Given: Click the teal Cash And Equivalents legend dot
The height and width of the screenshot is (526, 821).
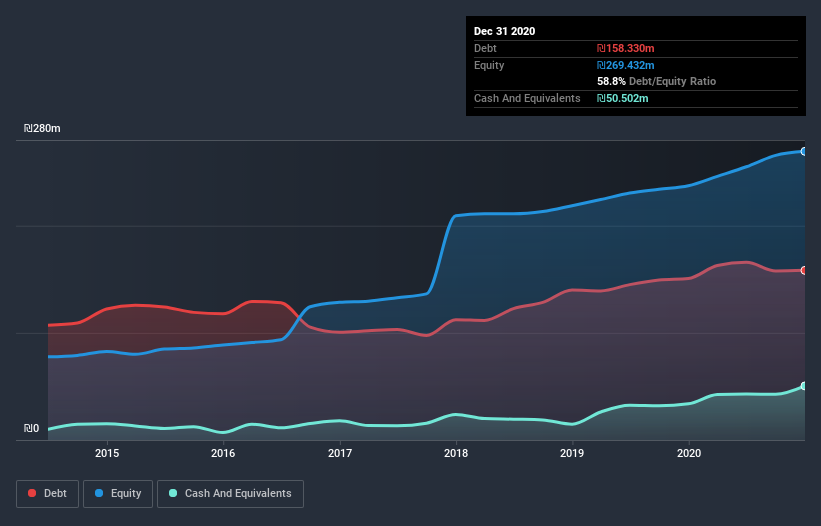Looking at the screenshot, I should (173, 493).
